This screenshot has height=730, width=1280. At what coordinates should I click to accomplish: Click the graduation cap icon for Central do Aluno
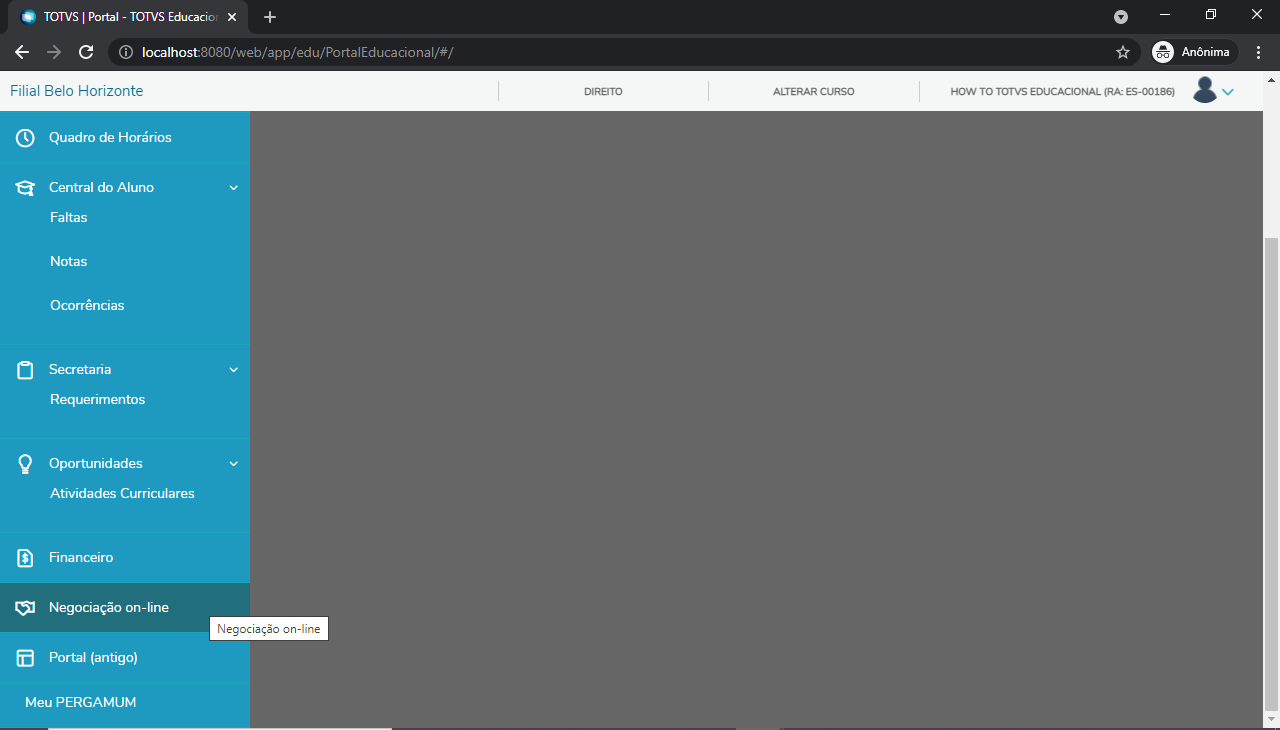click(x=25, y=188)
